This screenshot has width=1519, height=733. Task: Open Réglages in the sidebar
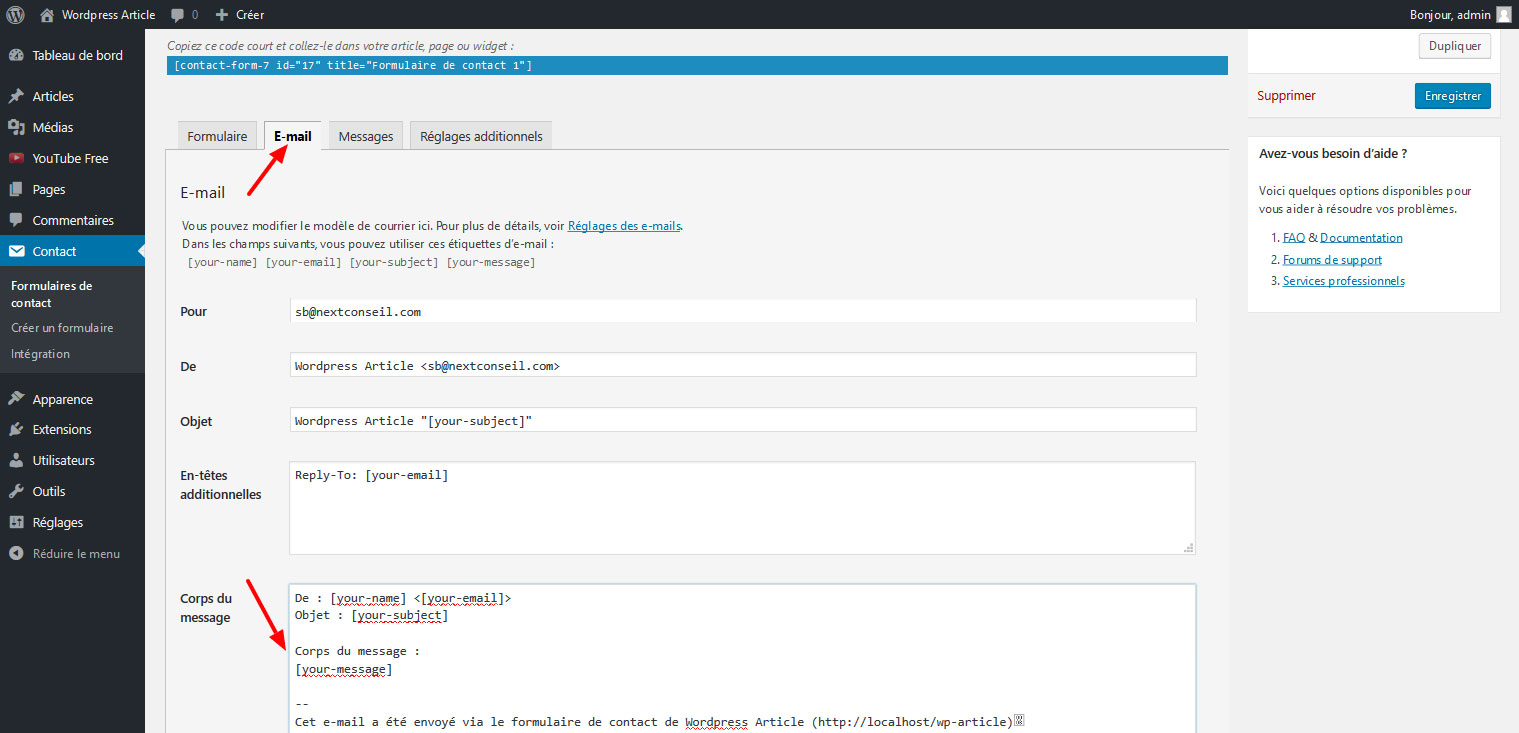coord(57,522)
